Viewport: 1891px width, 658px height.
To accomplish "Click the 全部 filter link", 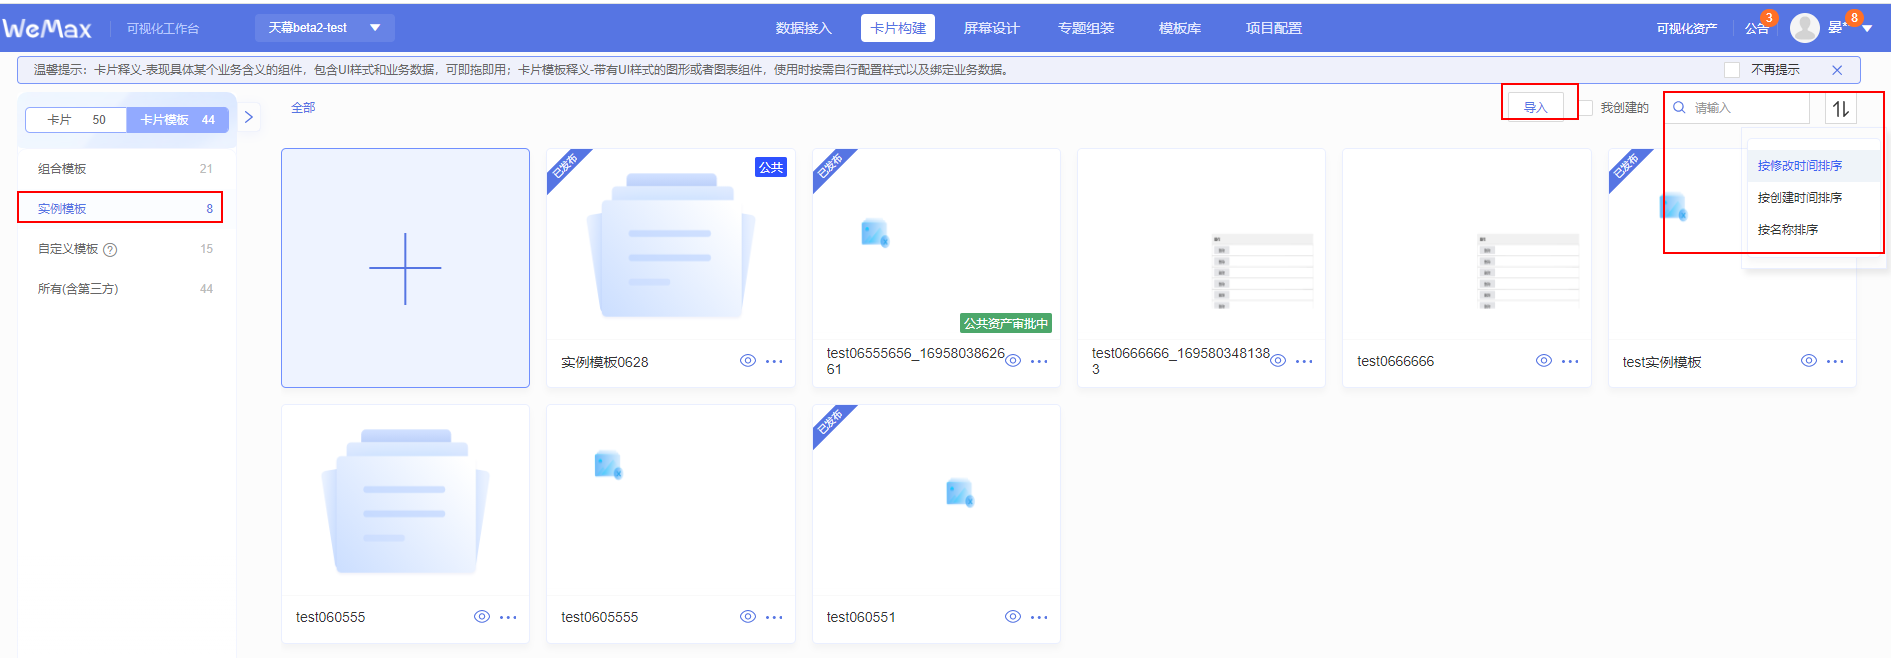I will [x=303, y=108].
